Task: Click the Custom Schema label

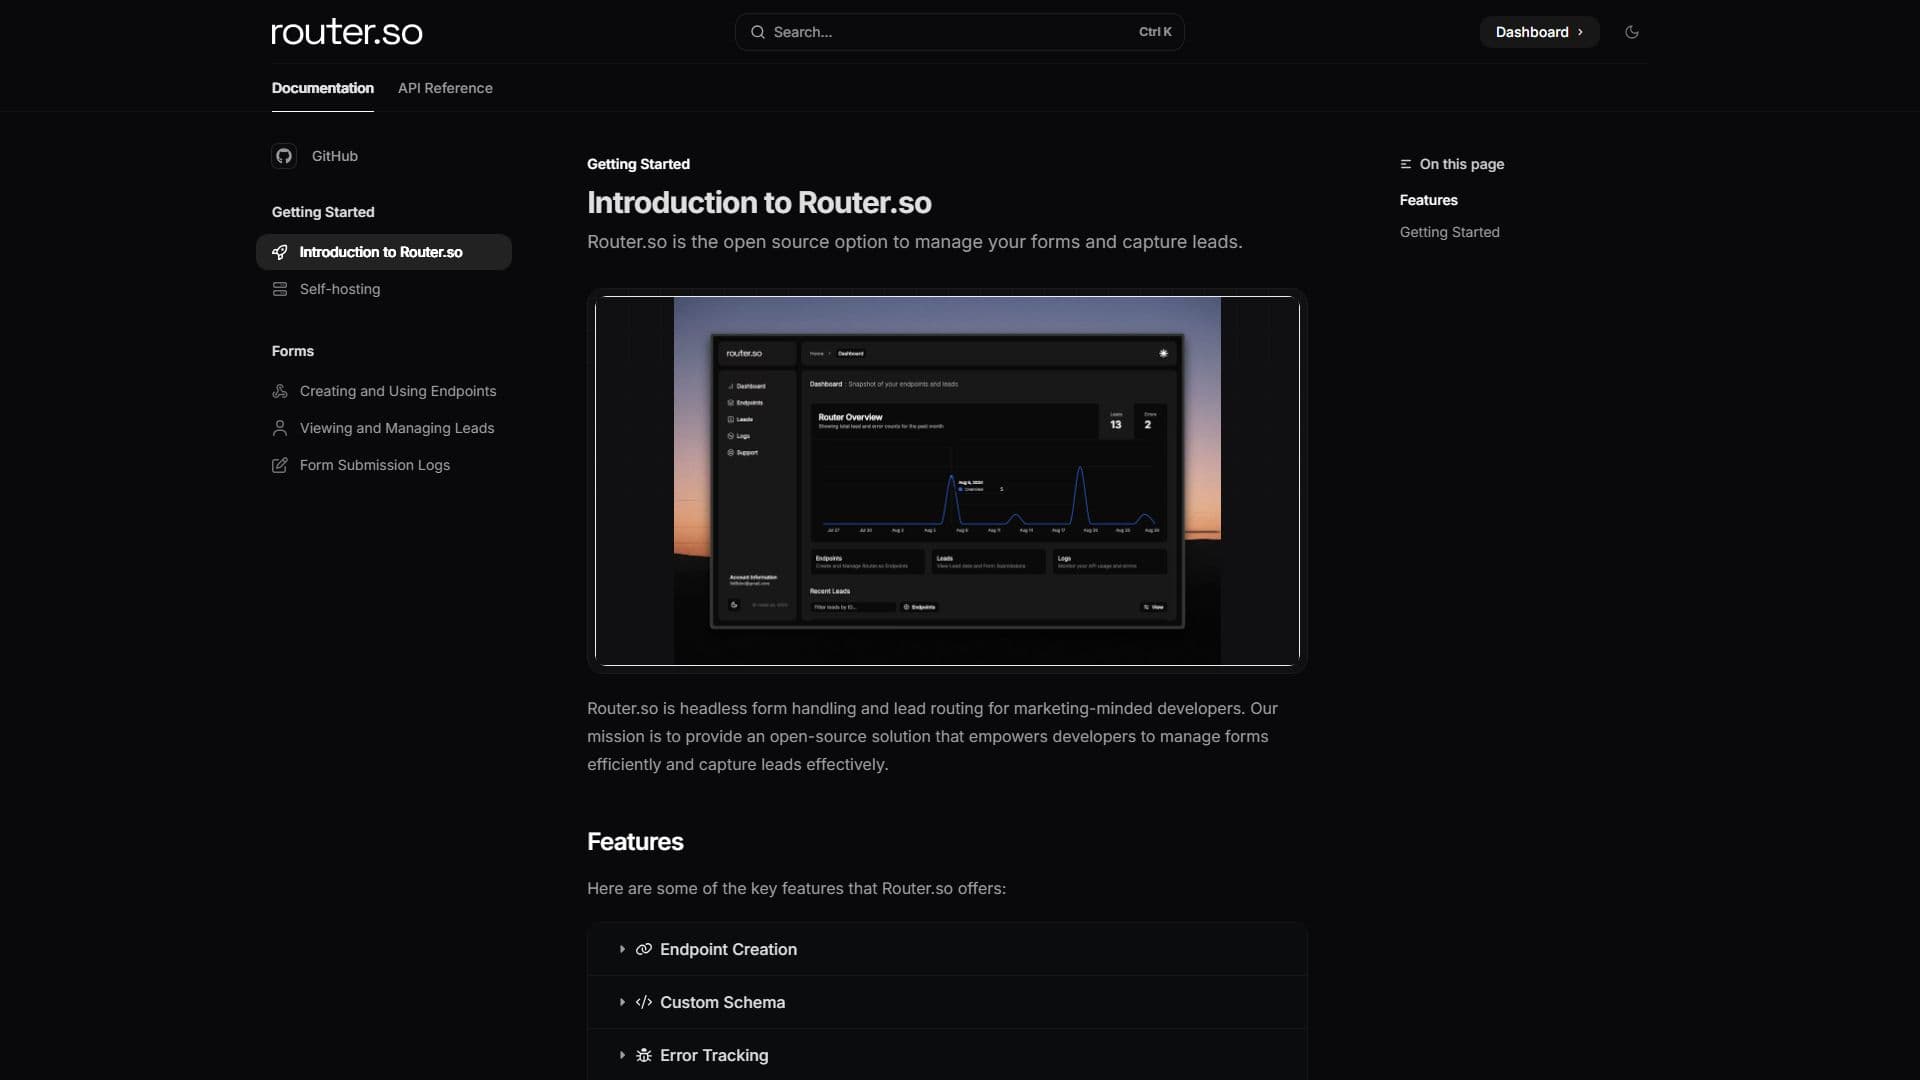Action: [722, 1002]
